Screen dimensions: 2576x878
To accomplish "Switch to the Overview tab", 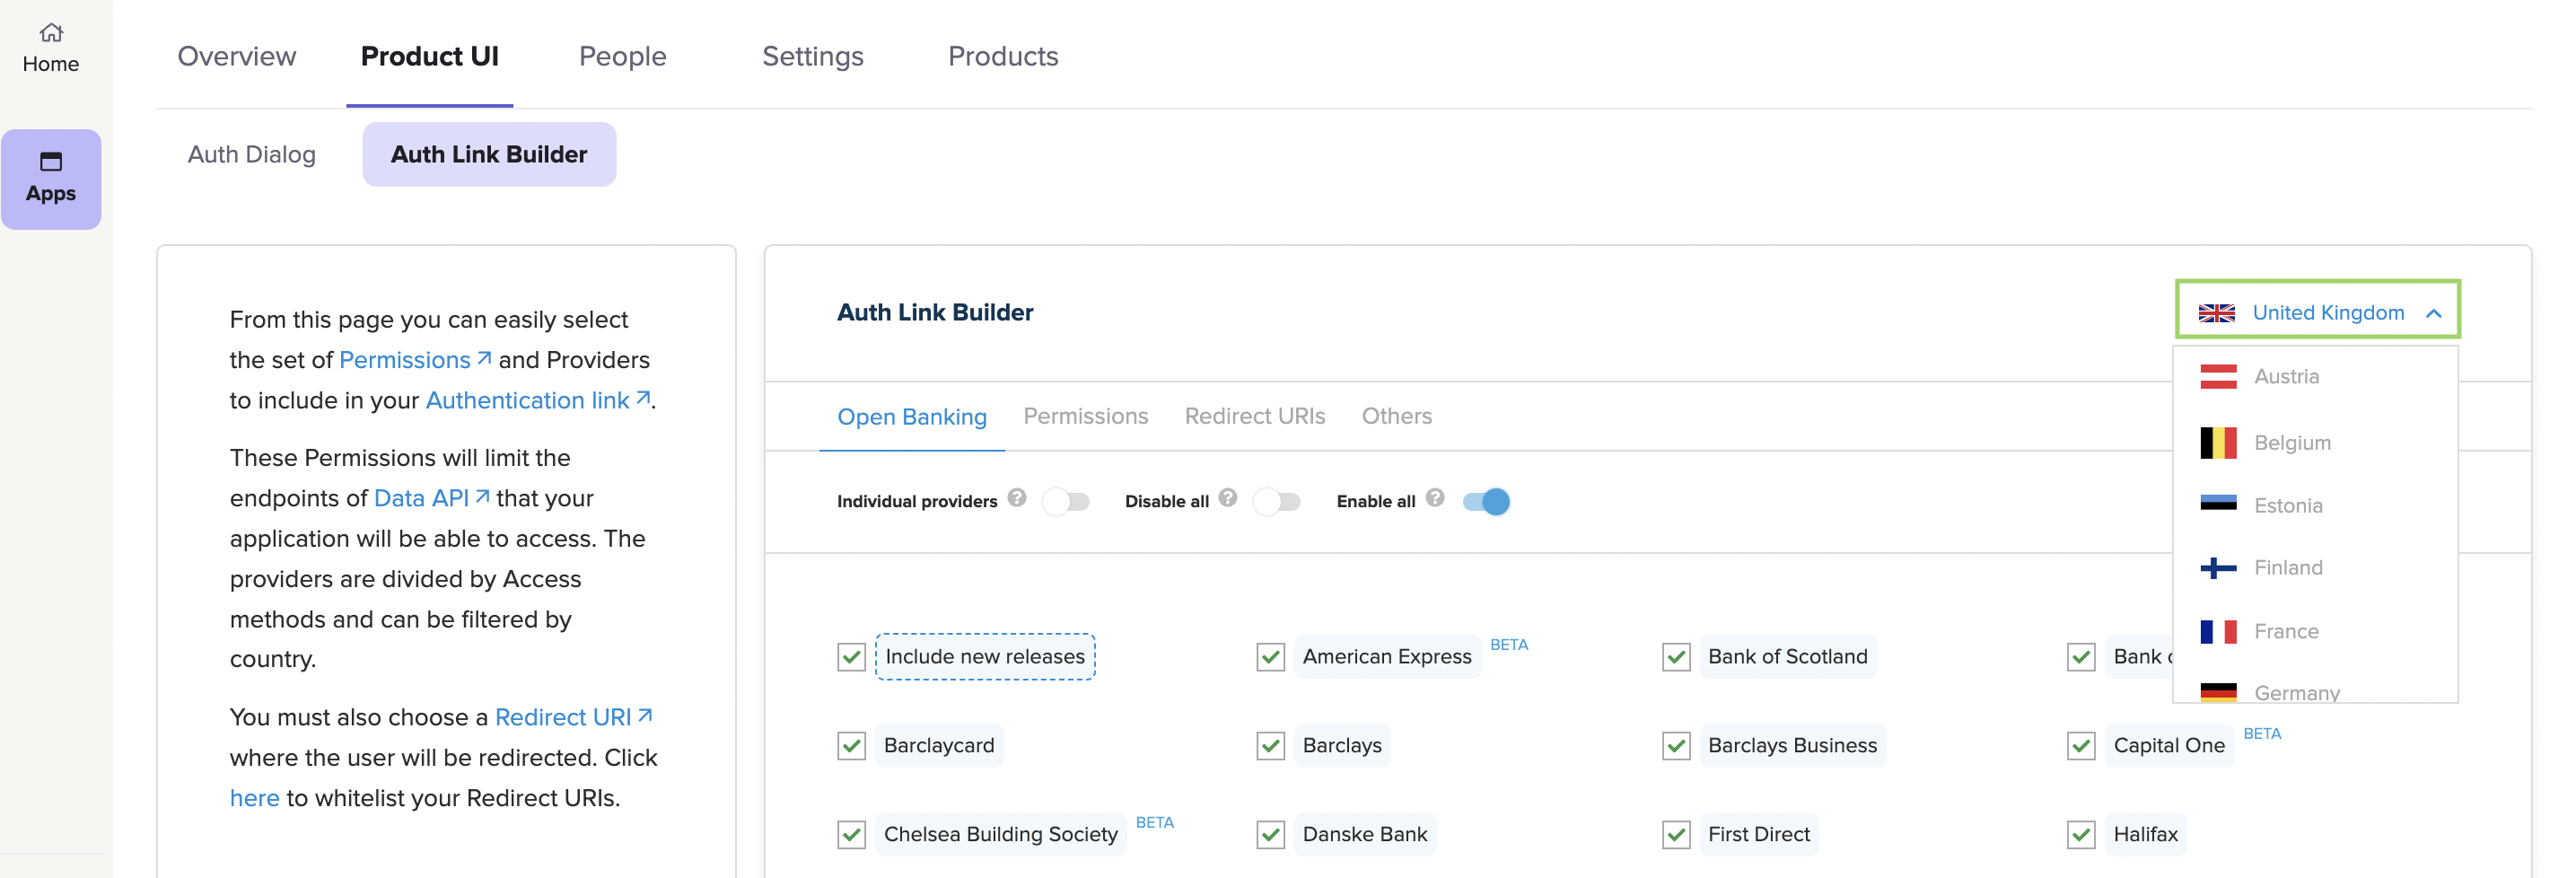I will pyautogui.click(x=237, y=56).
